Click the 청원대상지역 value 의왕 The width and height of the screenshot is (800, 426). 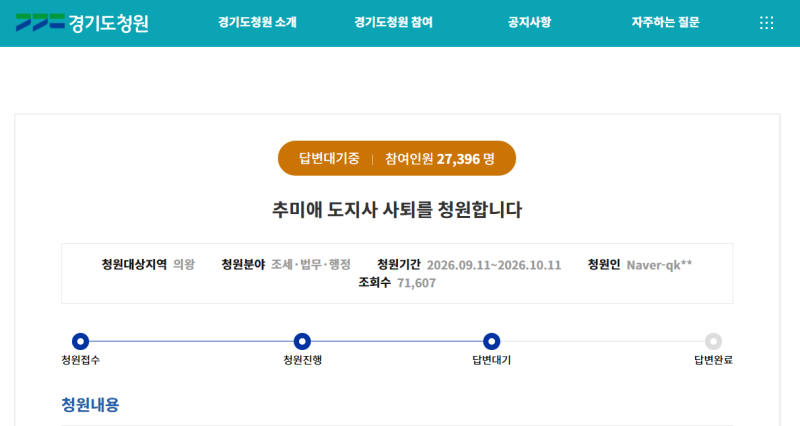(x=184, y=264)
